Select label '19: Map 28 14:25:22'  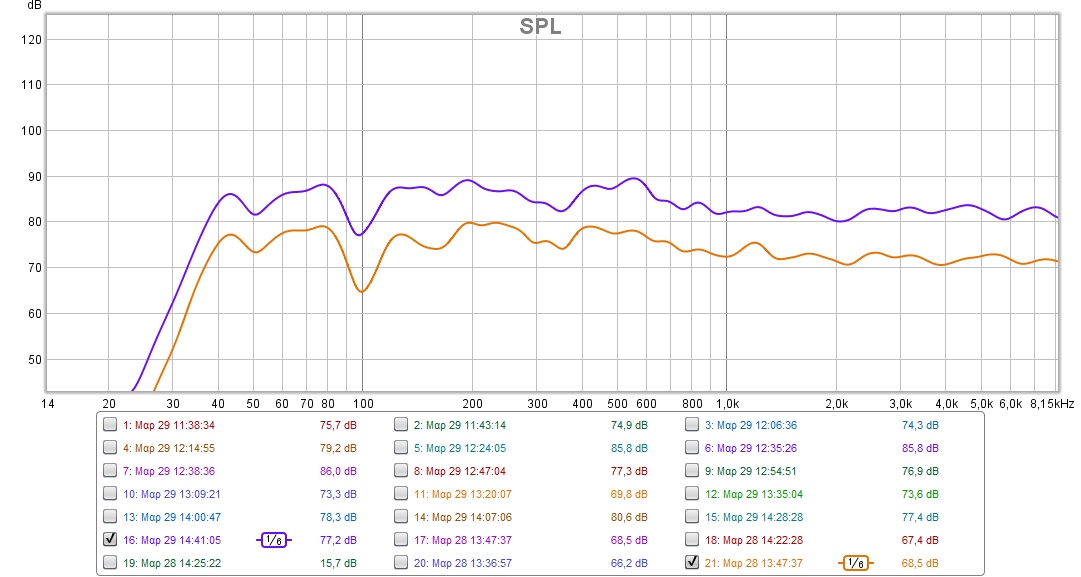[x=172, y=563]
